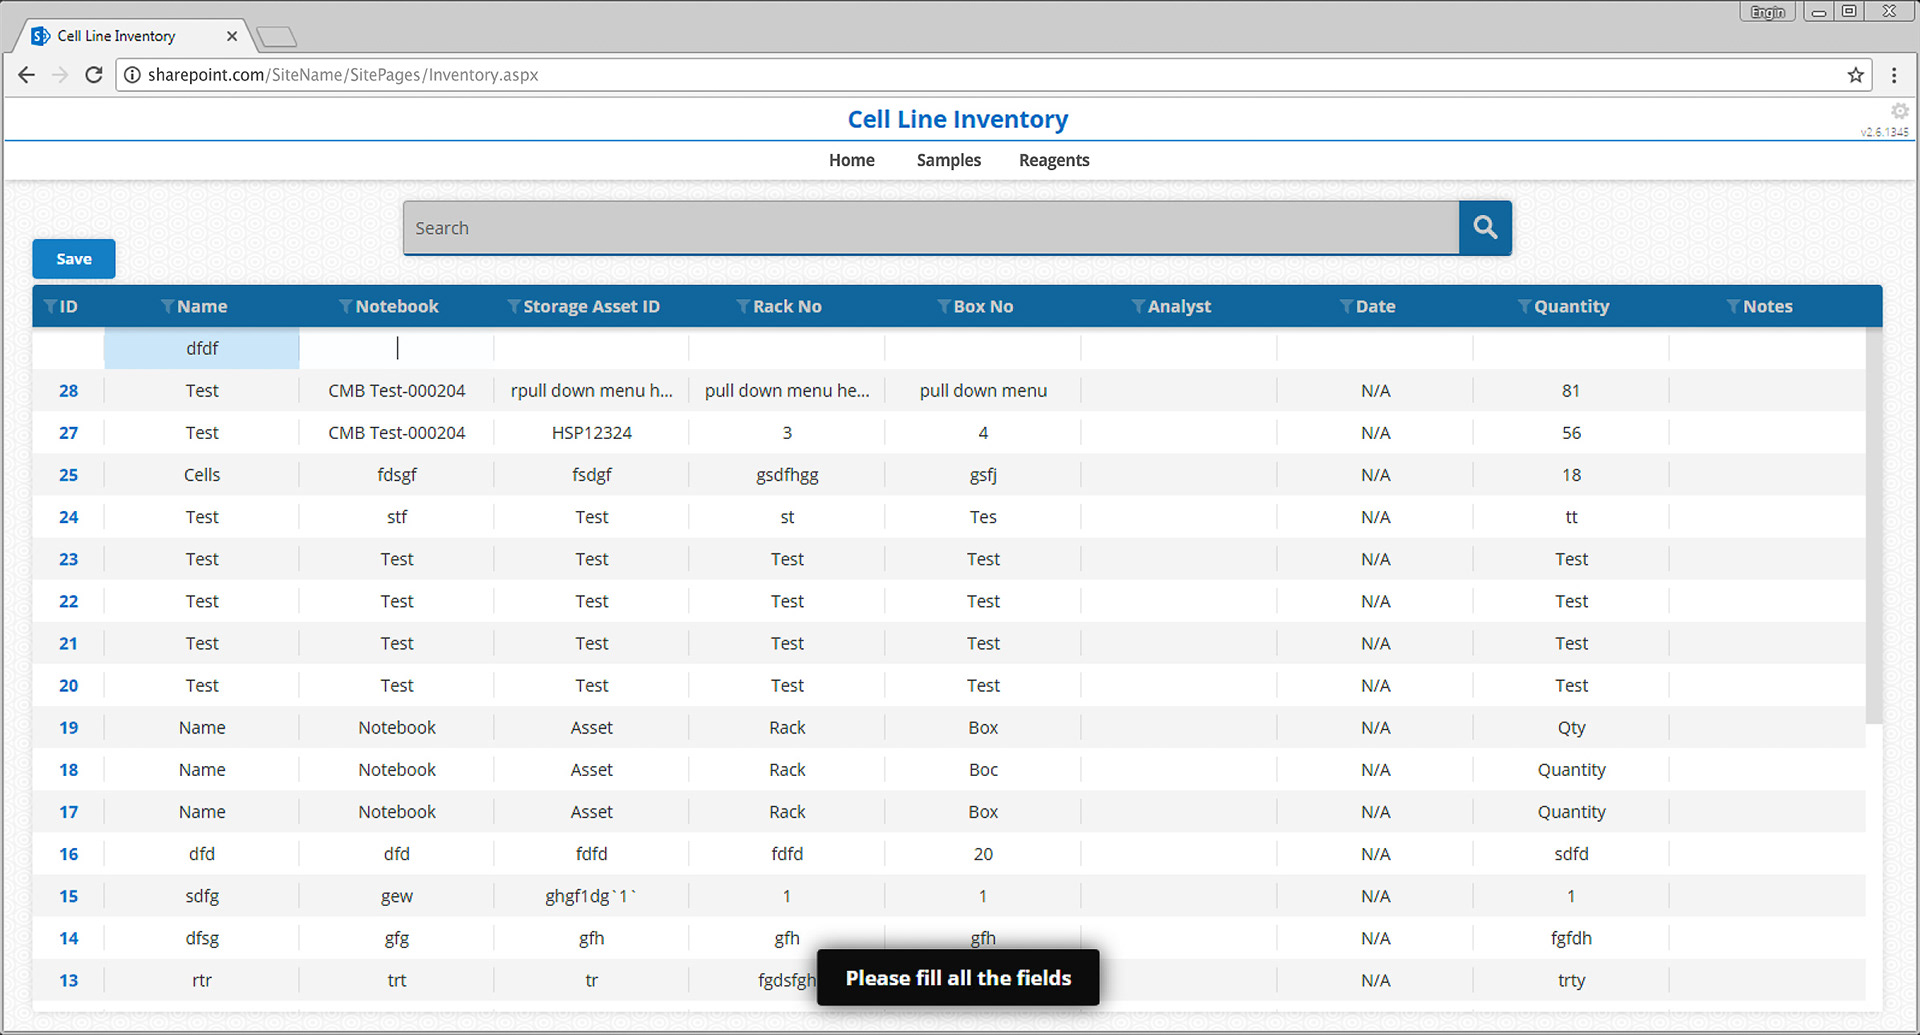Close the Cell Line Inventory tab

click(x=232, y=36)
